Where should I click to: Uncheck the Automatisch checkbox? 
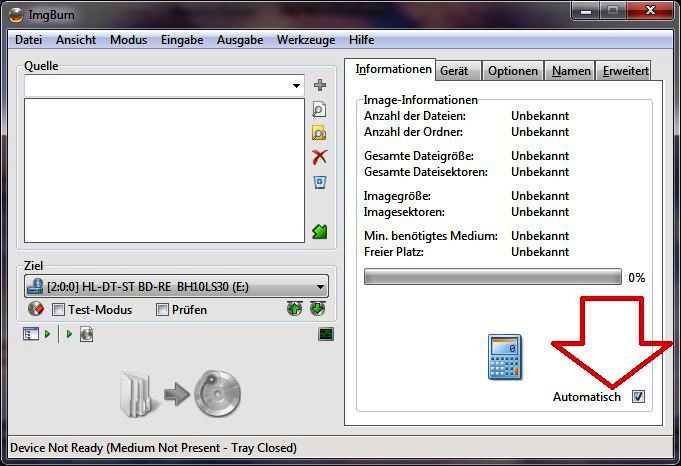click(x=638, y=396)
